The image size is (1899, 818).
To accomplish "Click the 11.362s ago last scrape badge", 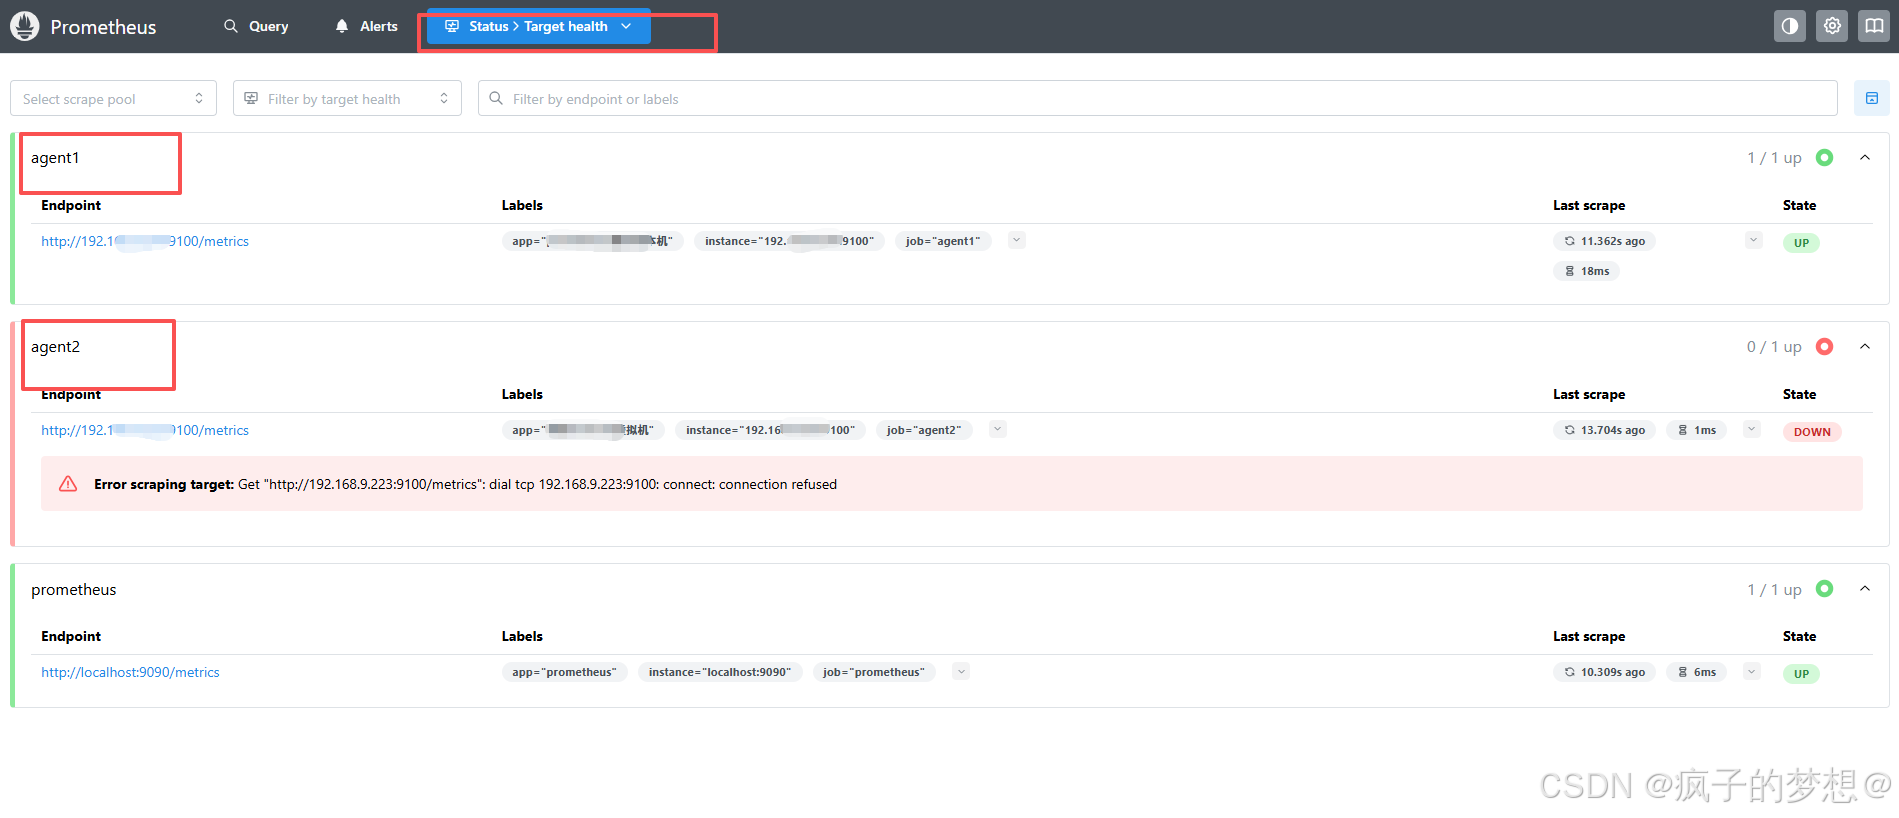I will click(x=1604, y=241).
